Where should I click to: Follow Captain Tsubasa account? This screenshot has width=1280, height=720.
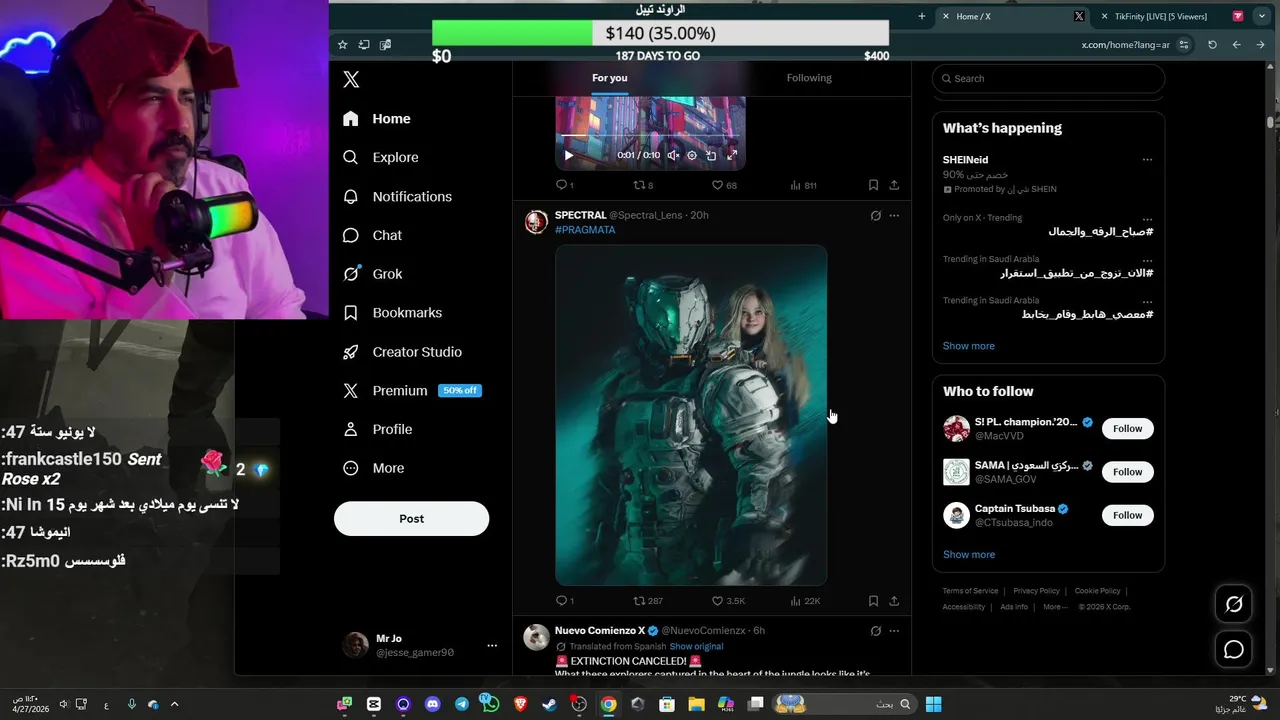coord(1127,515)
